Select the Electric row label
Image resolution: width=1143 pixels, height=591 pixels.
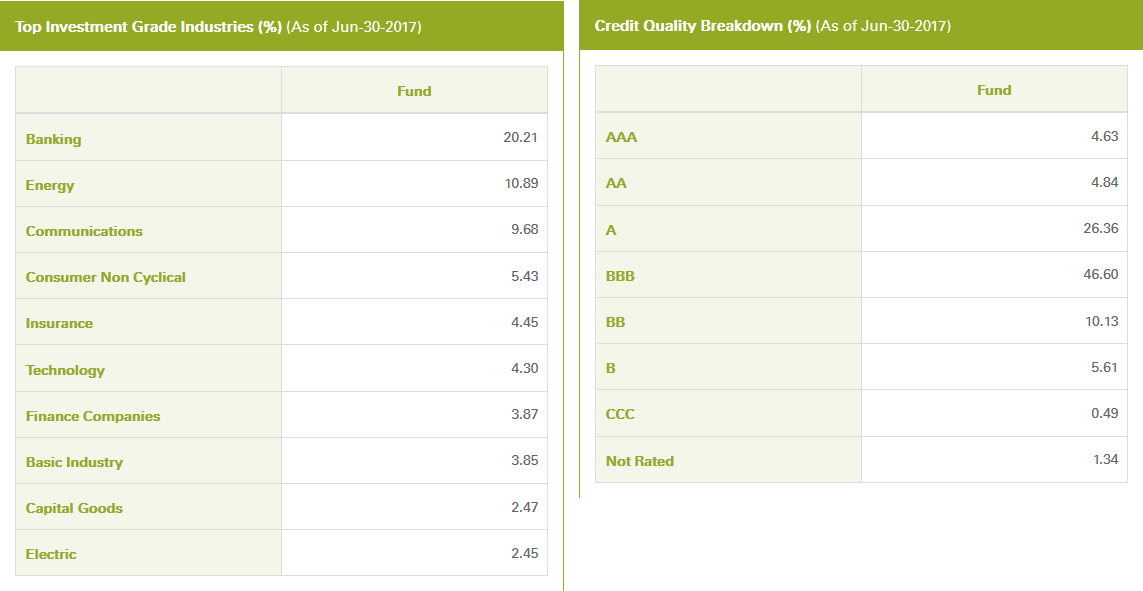point(50,554)
